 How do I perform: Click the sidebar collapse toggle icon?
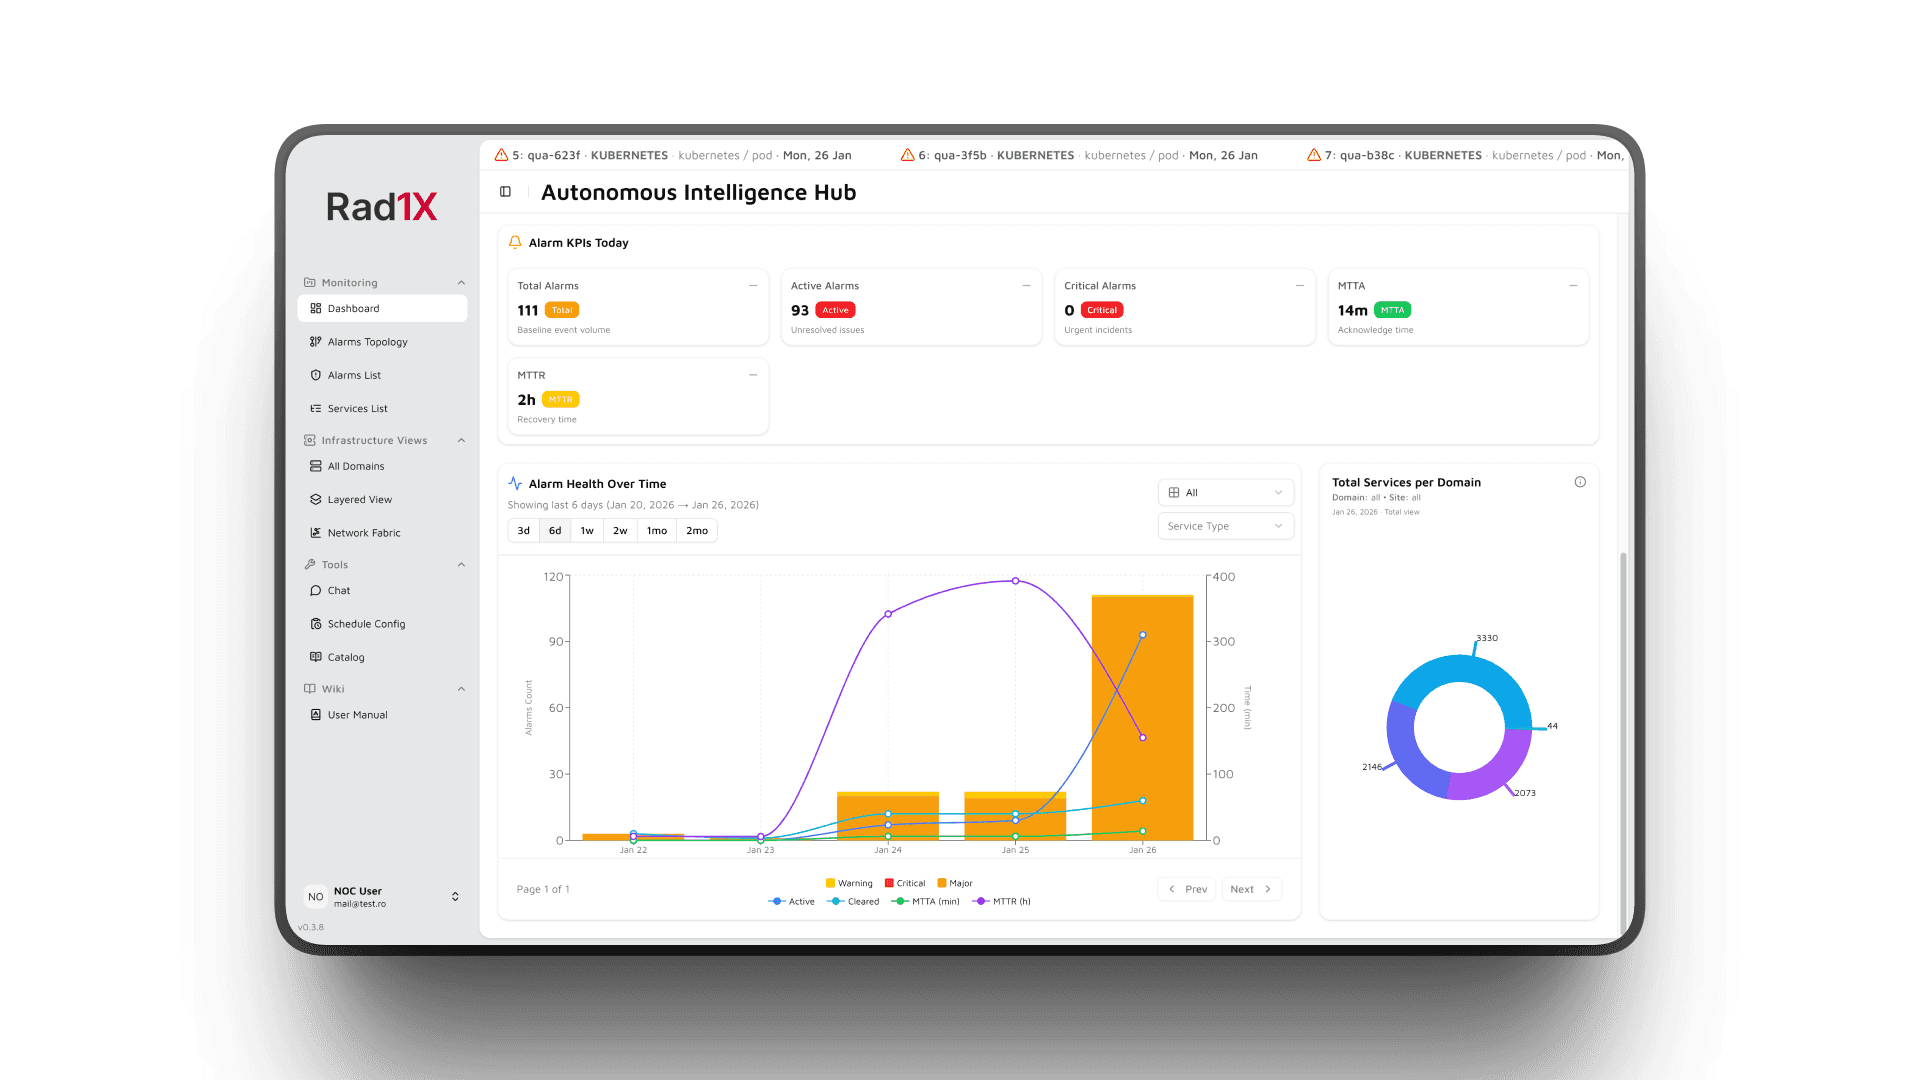505,192
